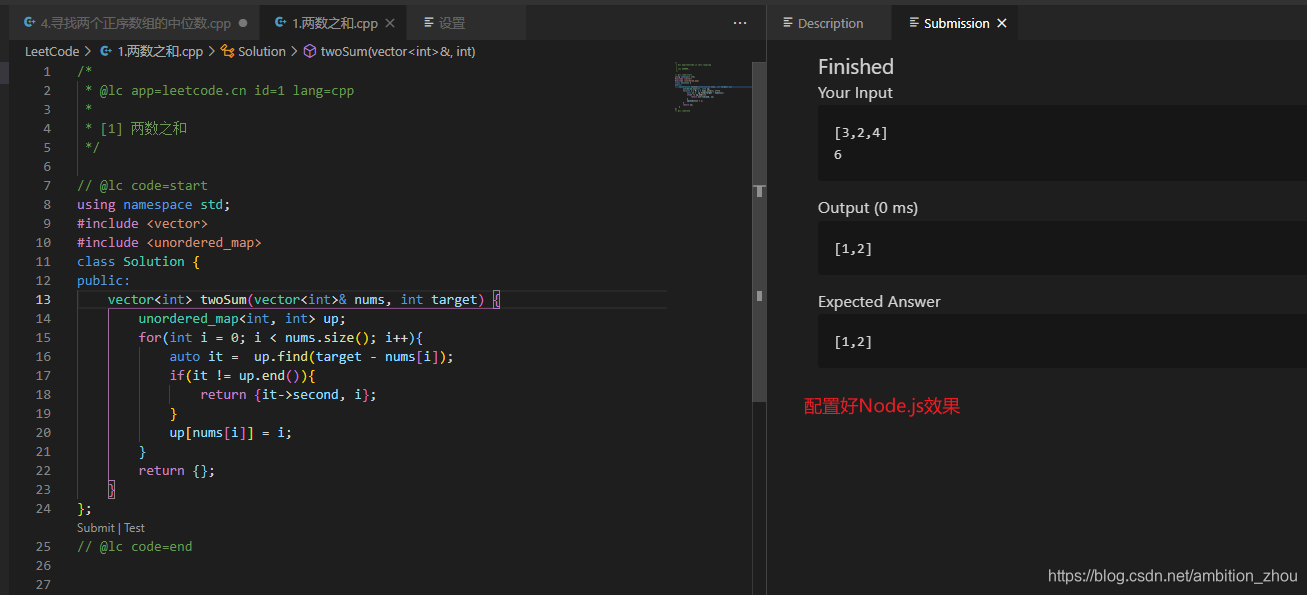Click the list icon on the Description tab
The width and height of the screenshot is (1307, 595).
[x=790, y=22]
